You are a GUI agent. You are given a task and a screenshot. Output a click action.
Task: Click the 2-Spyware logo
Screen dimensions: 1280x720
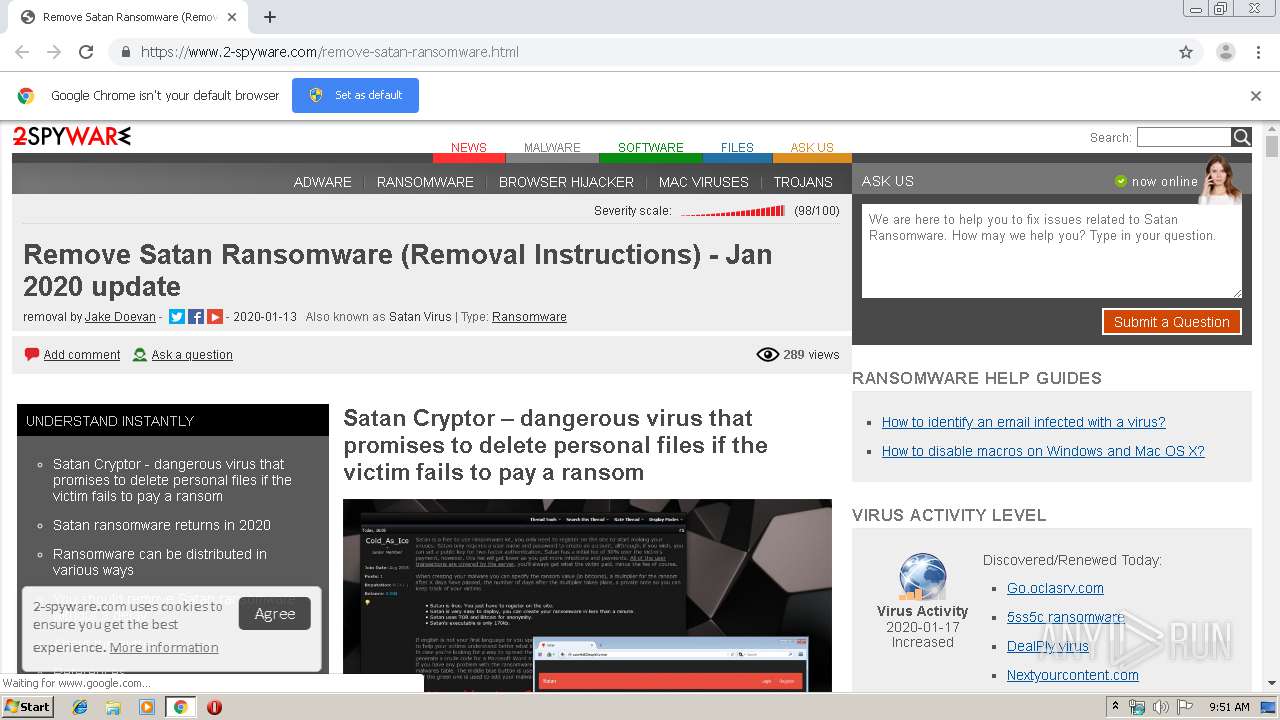71,137
